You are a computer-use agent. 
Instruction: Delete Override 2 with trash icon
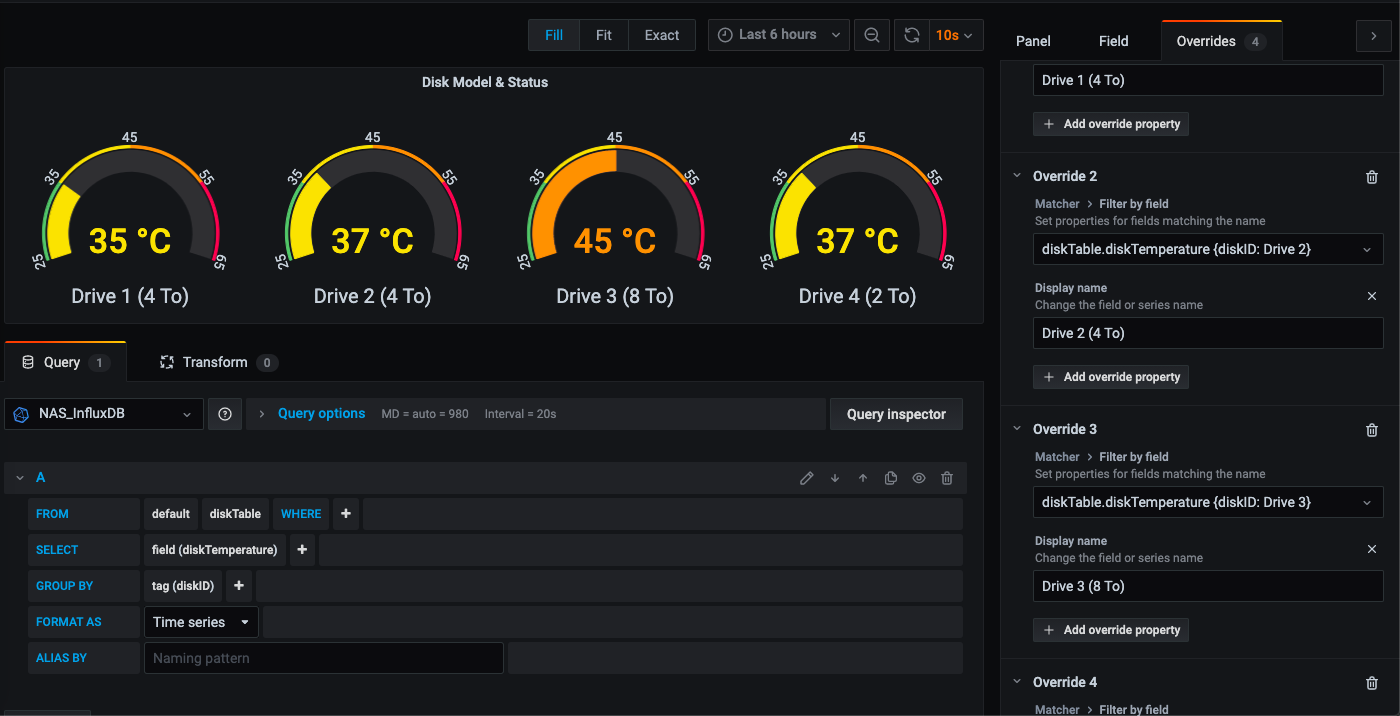coord(1371,177)
